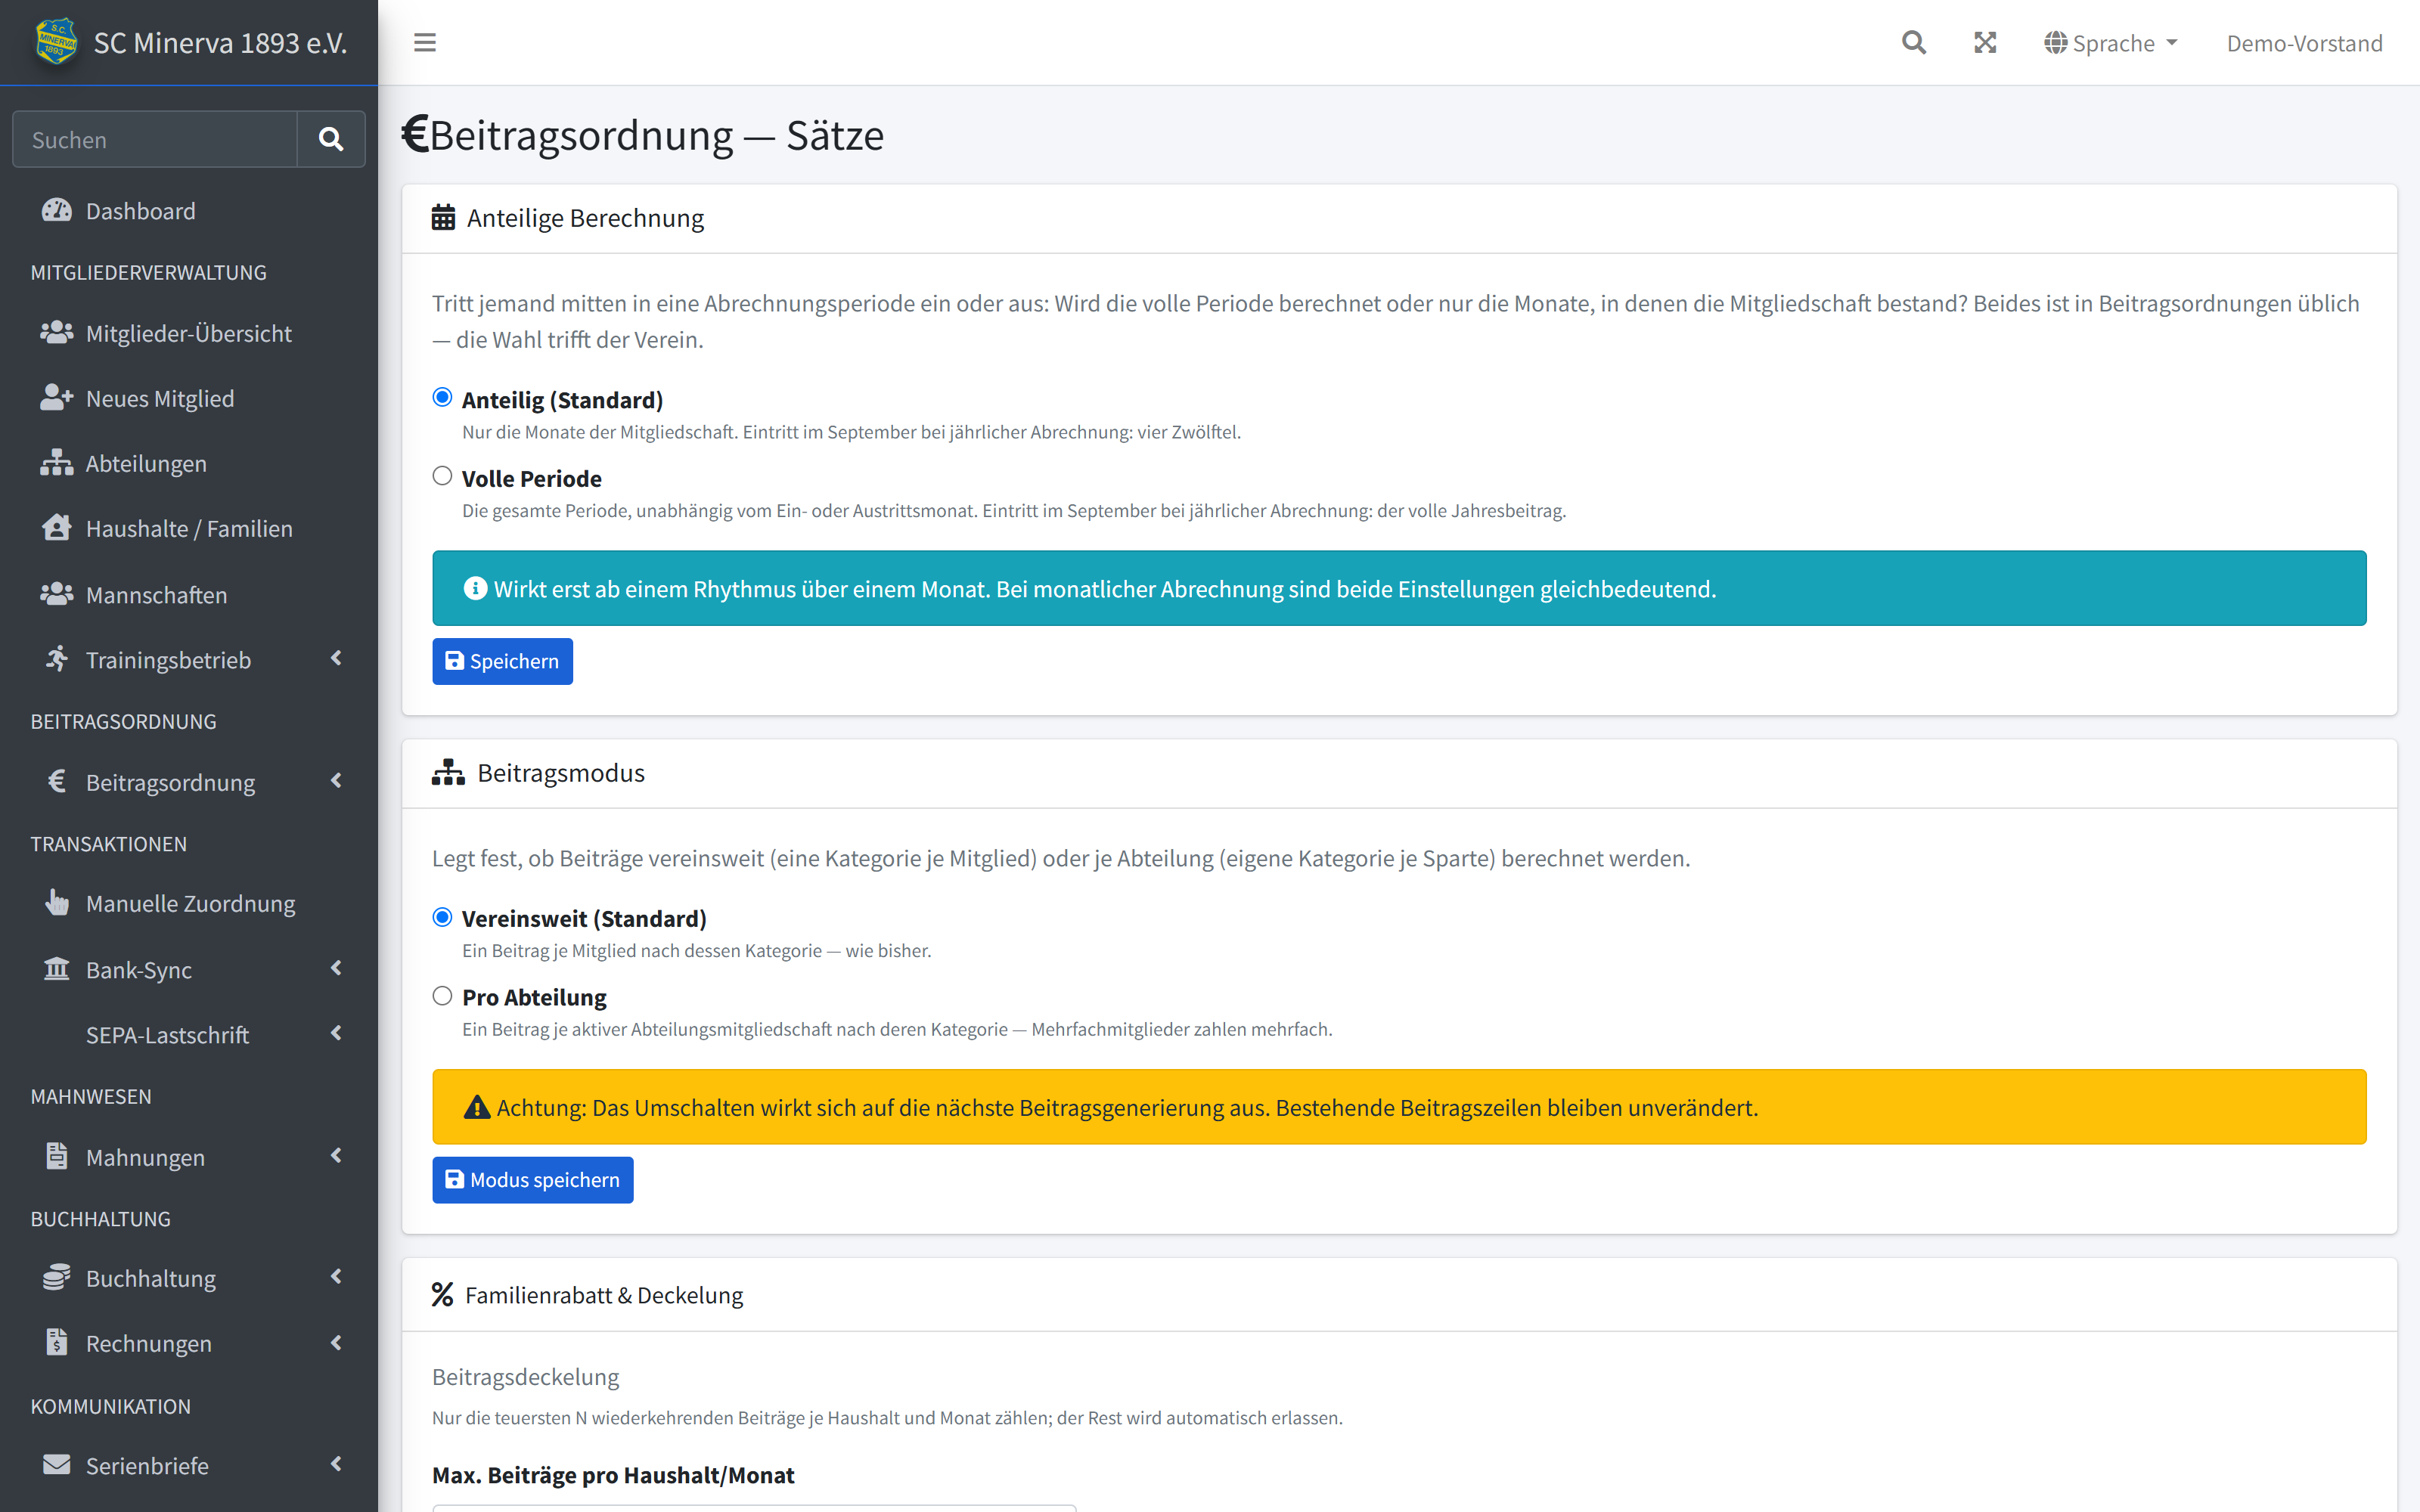This screenshot has width=2420, height=1512.
Task: Go to Mitglieder-Übersicht in sidebar
Action: pyautogui.click(x=189, y=333)
